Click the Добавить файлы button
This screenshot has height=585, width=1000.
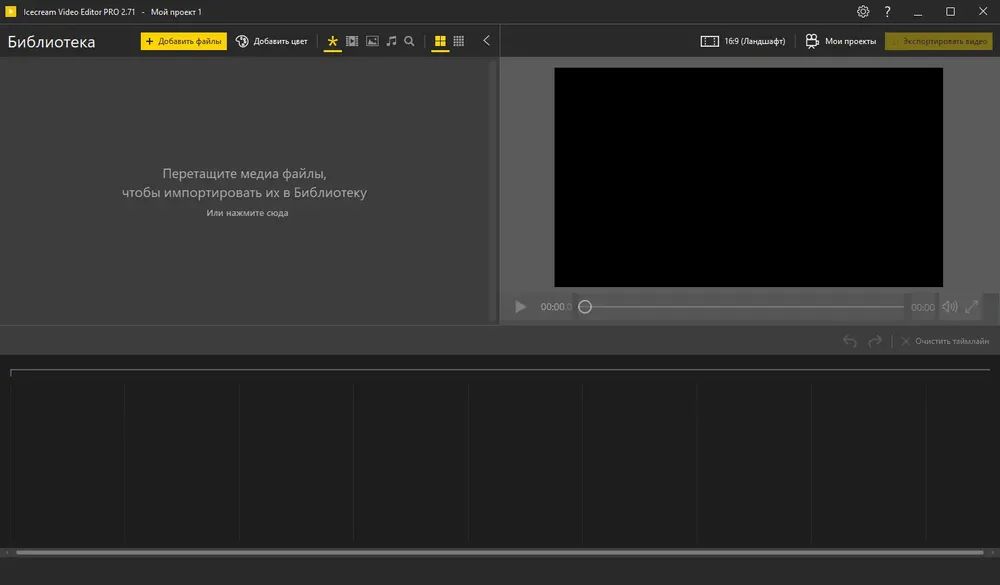tap(184, 41)
